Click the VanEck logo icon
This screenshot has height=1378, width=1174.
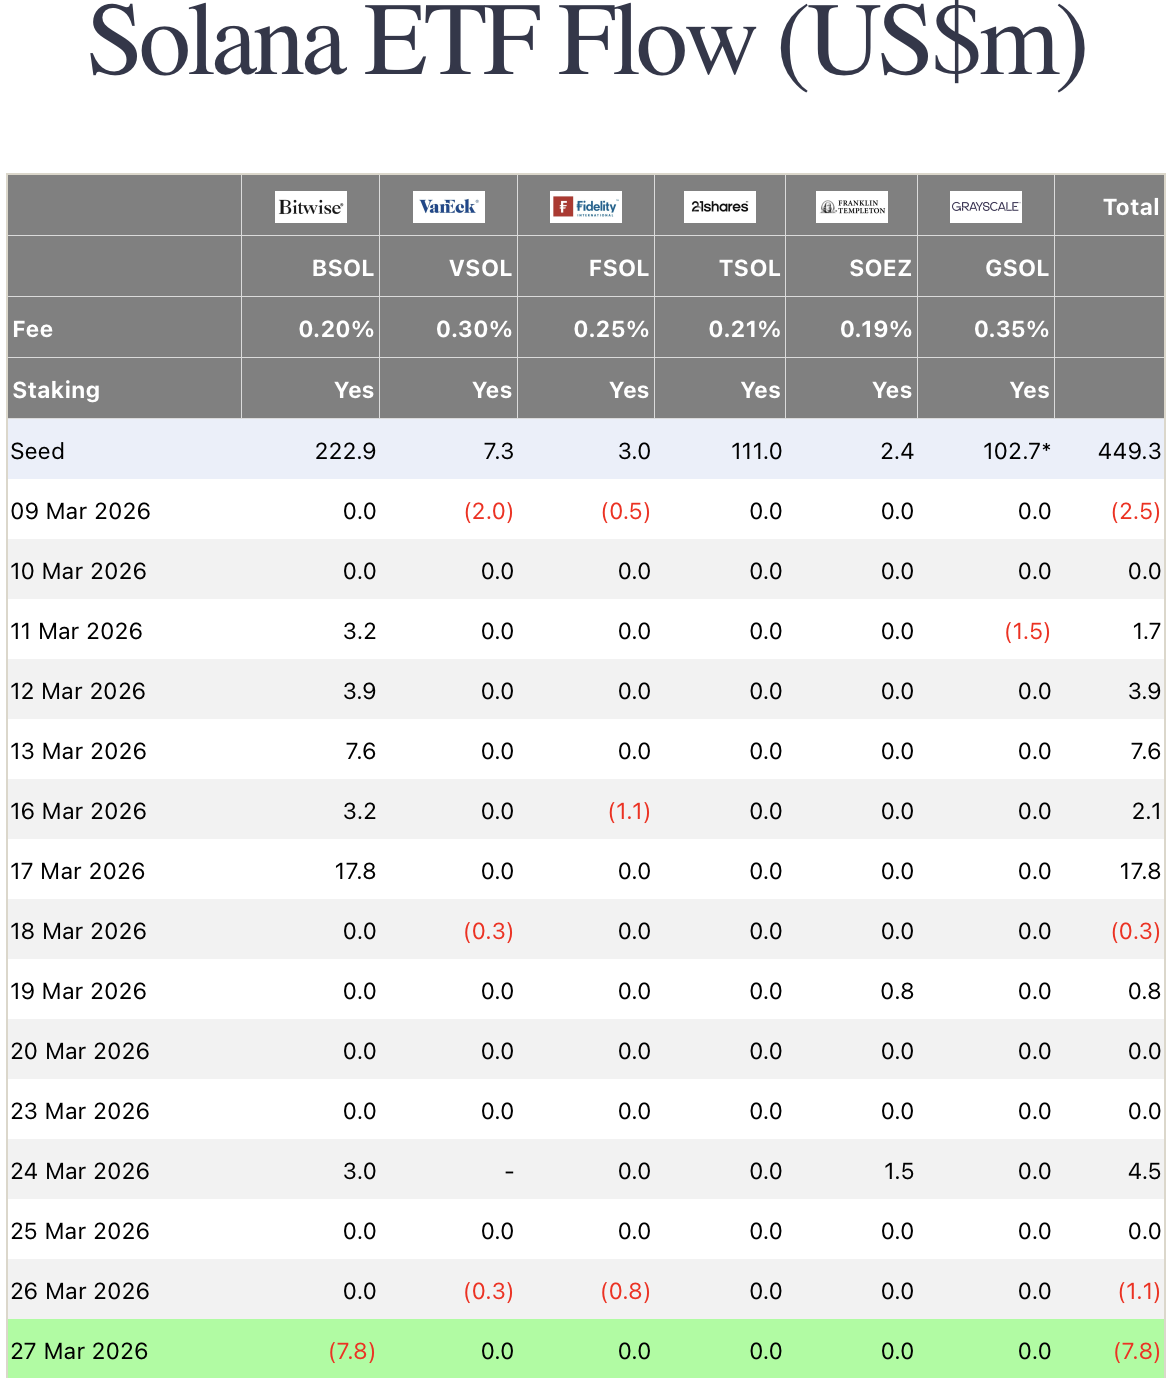(448, 207)
